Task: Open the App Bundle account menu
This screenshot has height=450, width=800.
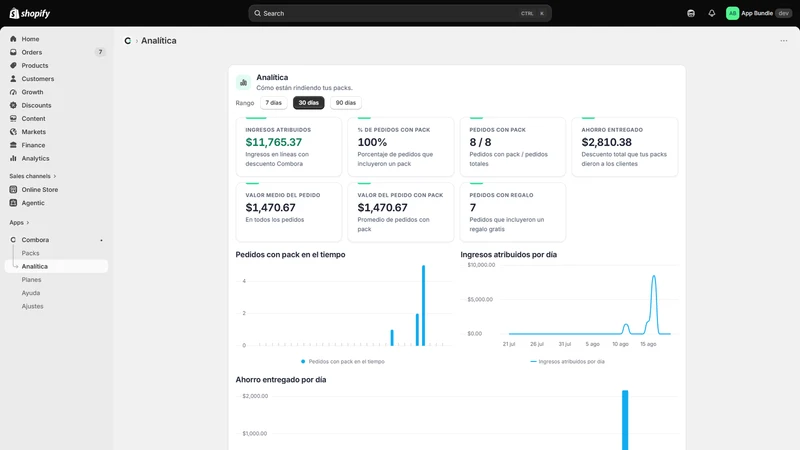Action: click(x=759, y=13)
